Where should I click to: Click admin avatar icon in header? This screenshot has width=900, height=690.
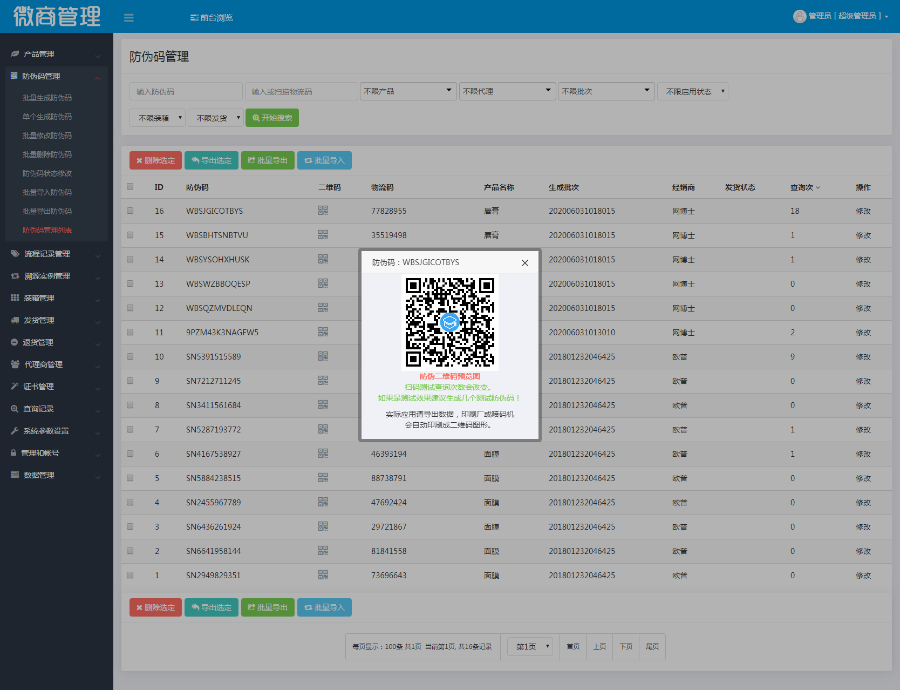(800, 16)
